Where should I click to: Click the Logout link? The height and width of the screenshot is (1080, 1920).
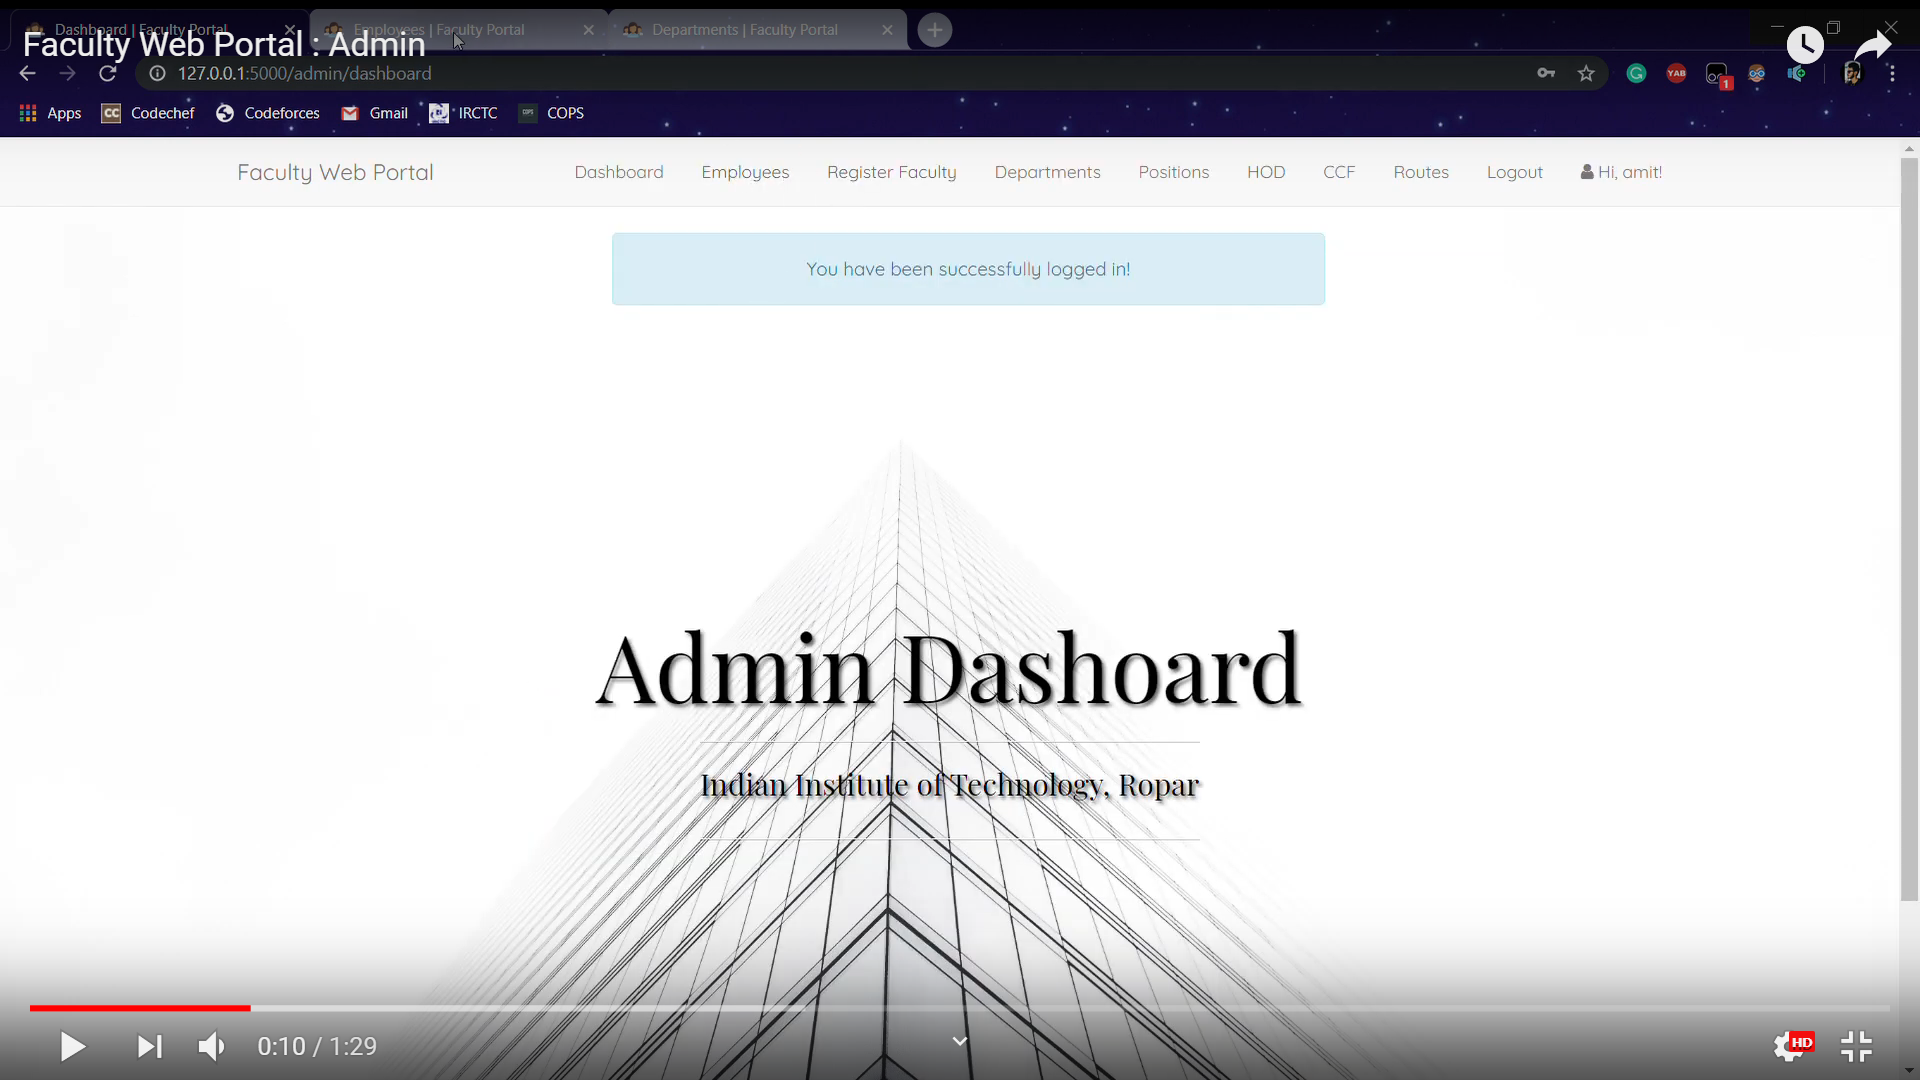(1514, 172)
